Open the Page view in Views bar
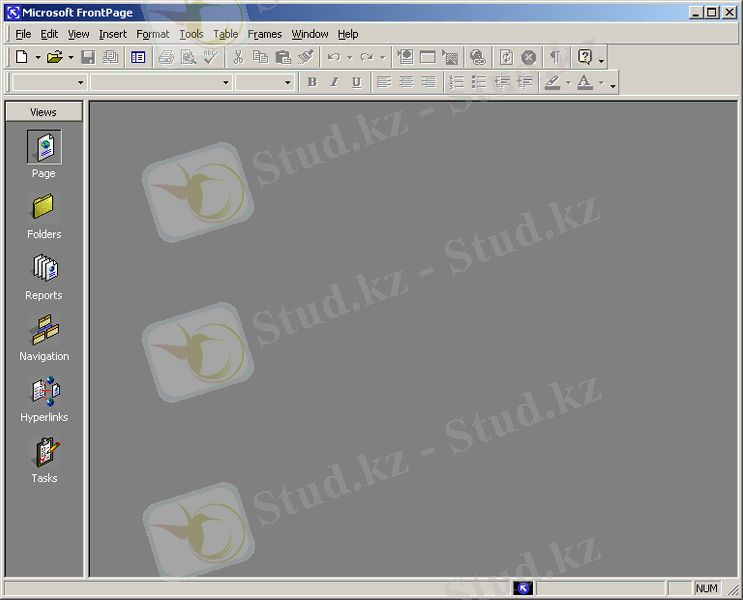 (x=43, y=148)
